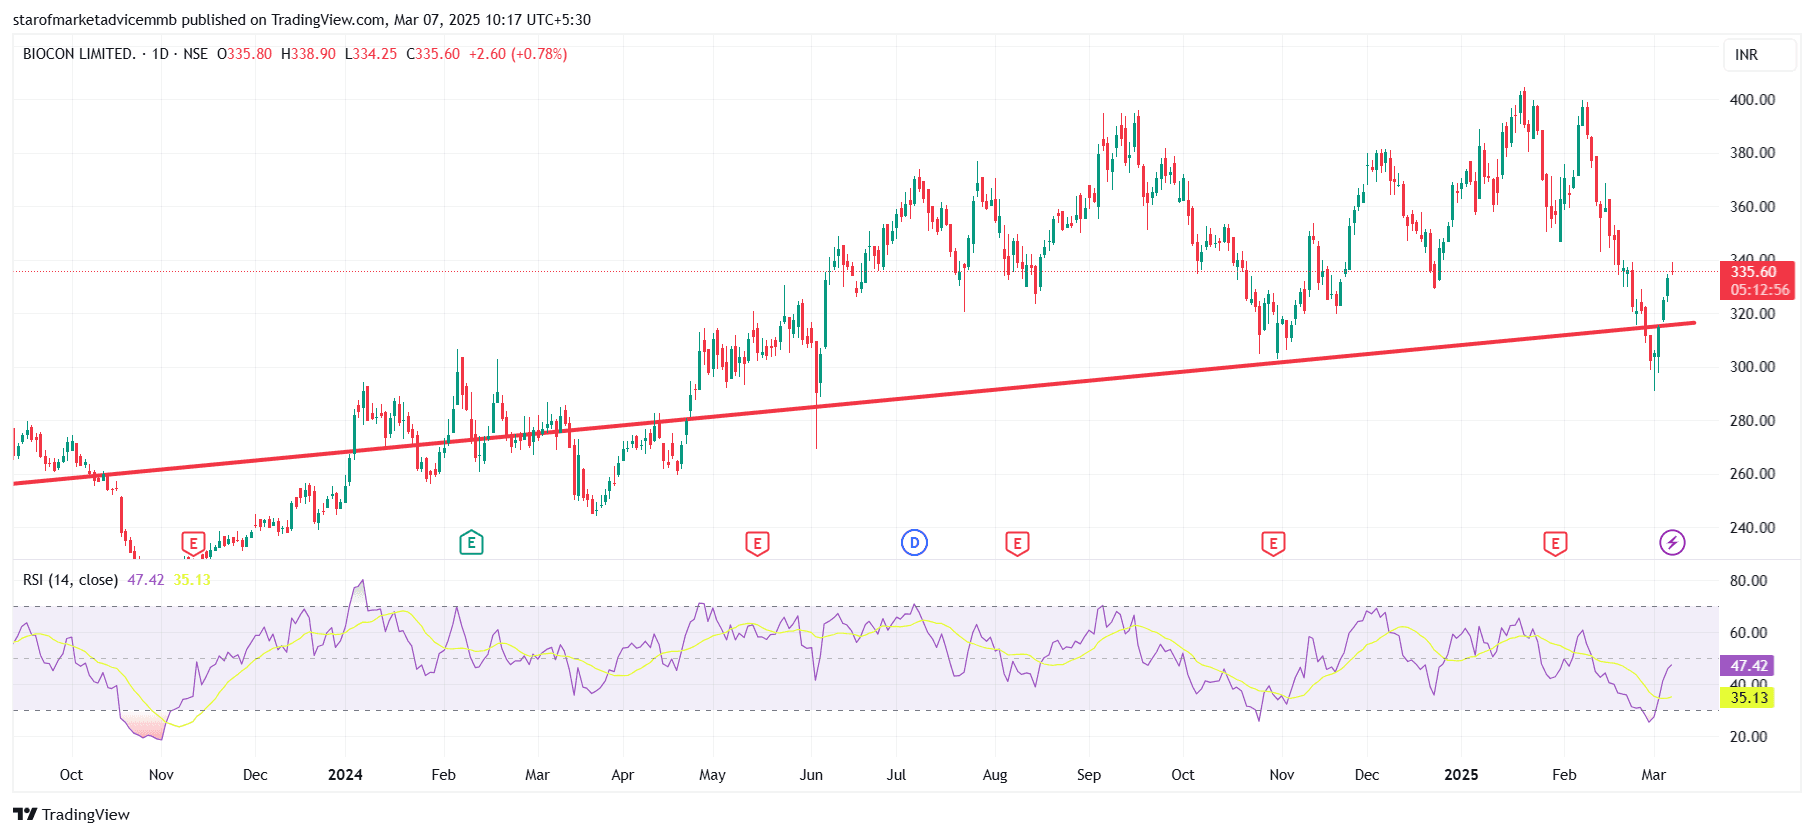This screenshot has width=1814, height=836.
Task: Click the purple 47.42 RSI axis label
Action: point(1749,665)
